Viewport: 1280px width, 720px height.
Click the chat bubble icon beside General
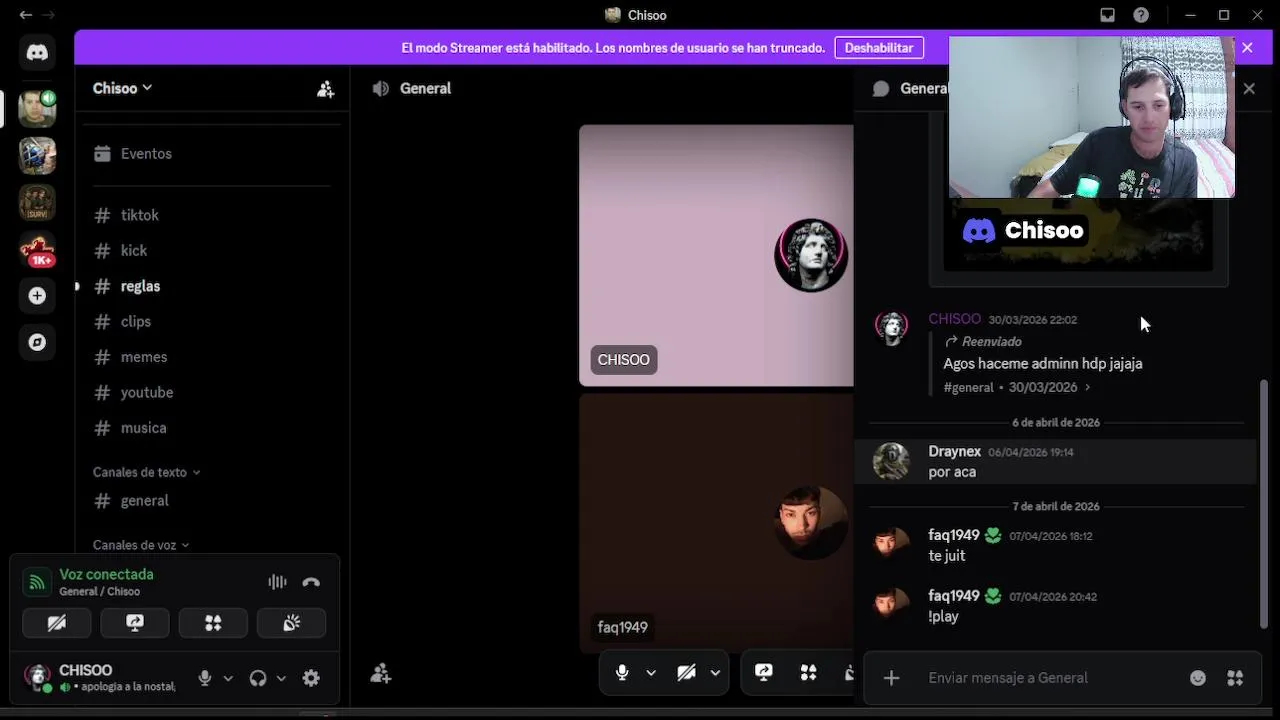click(x=881, y=88)
